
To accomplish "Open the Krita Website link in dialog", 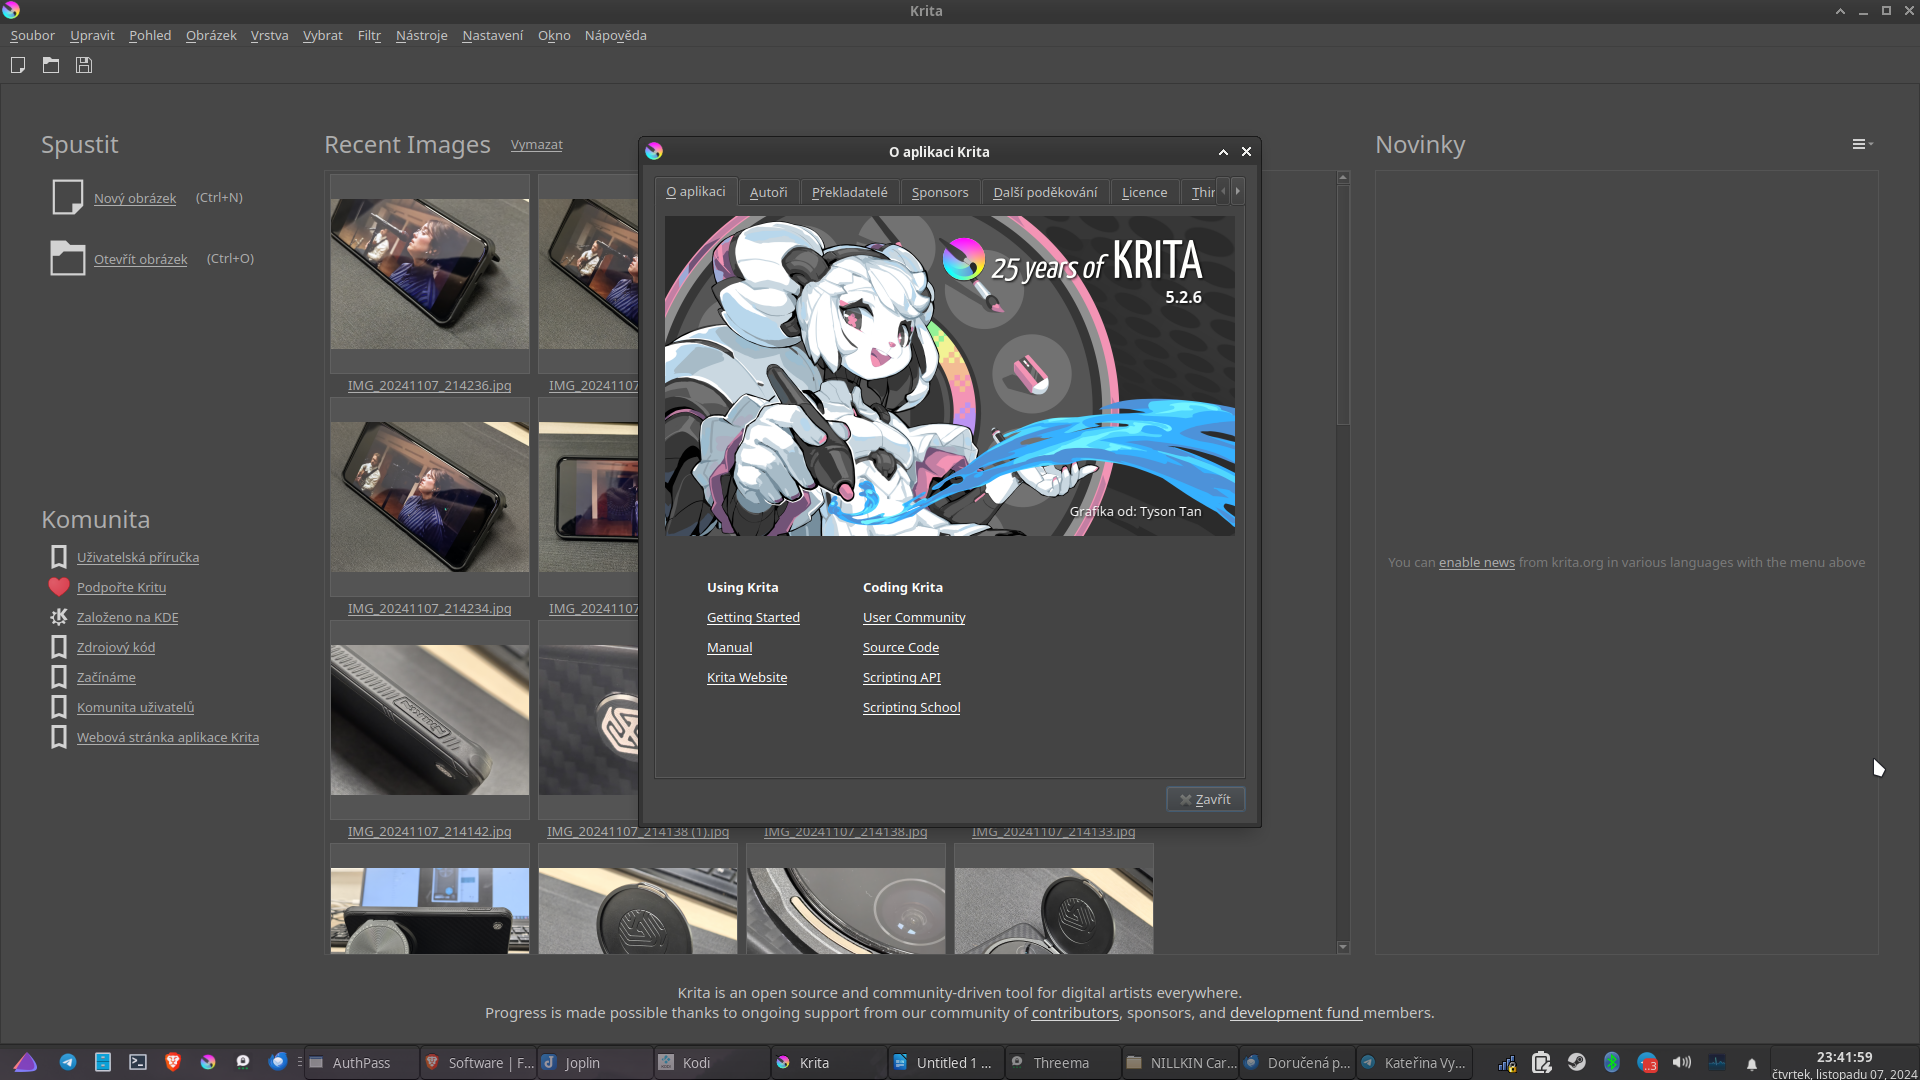I will click(x=746, y=677).
